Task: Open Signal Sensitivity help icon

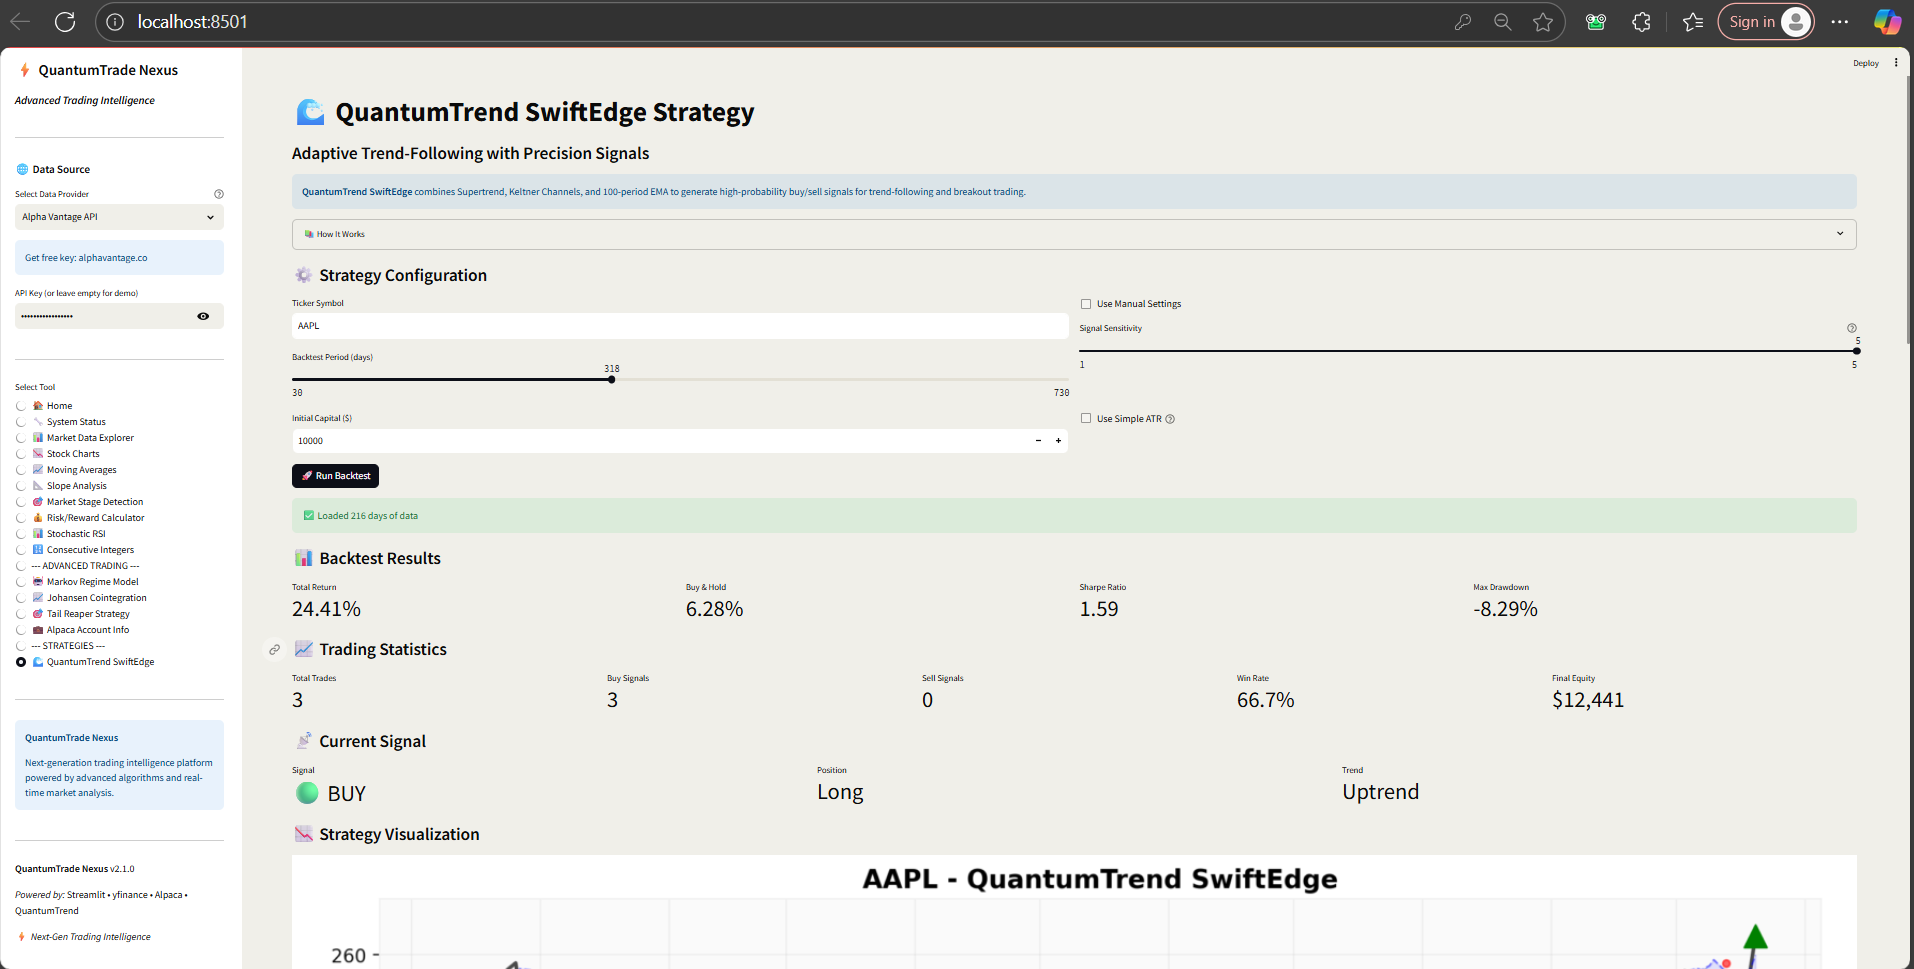Action: [x=1852, y=328]
